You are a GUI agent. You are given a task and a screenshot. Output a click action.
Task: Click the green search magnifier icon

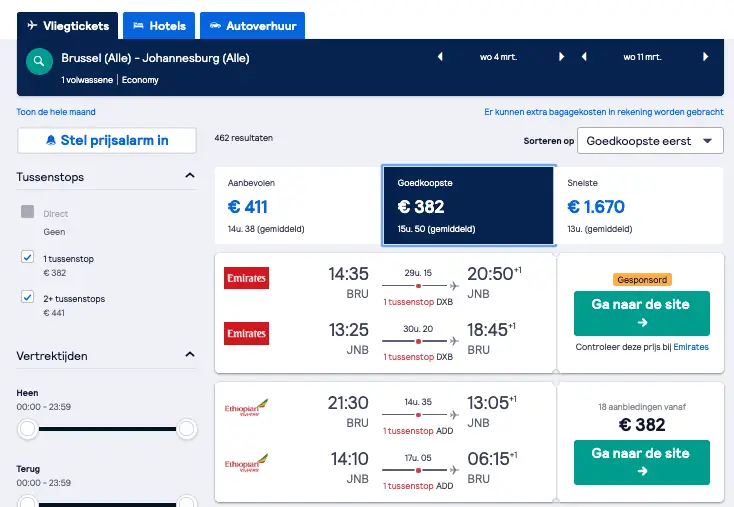tap(39, 61)
